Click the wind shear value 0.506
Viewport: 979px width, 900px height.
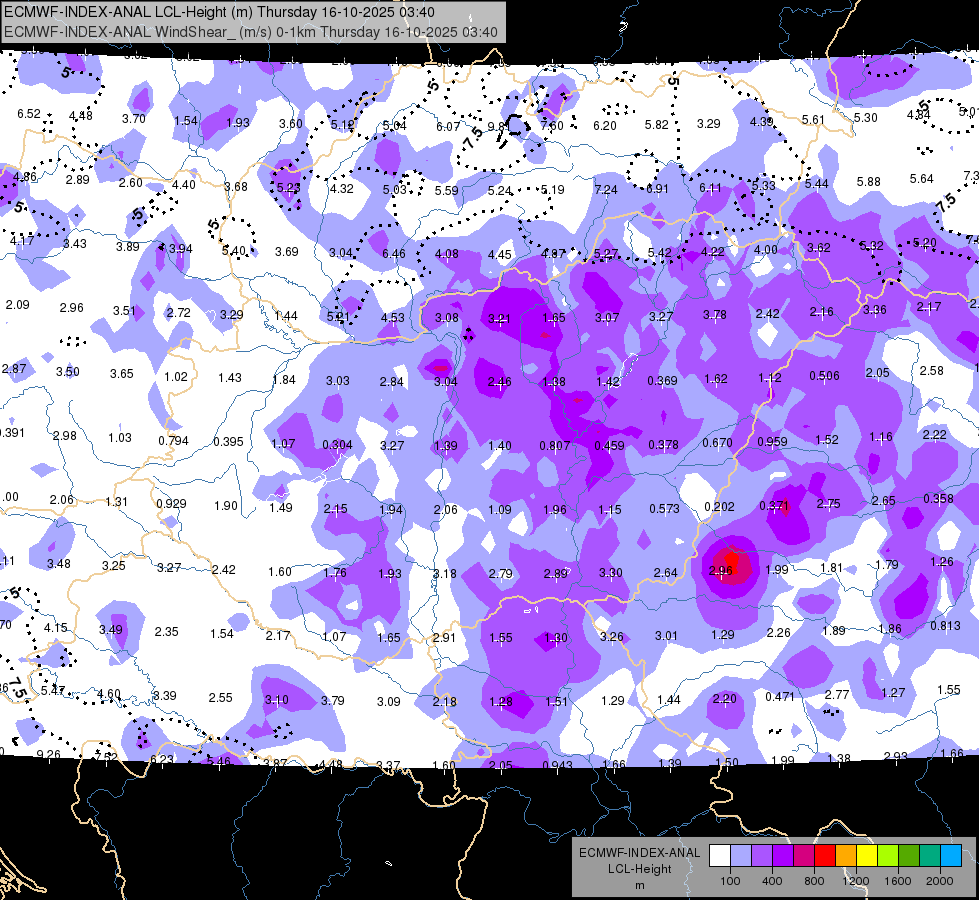824,375
